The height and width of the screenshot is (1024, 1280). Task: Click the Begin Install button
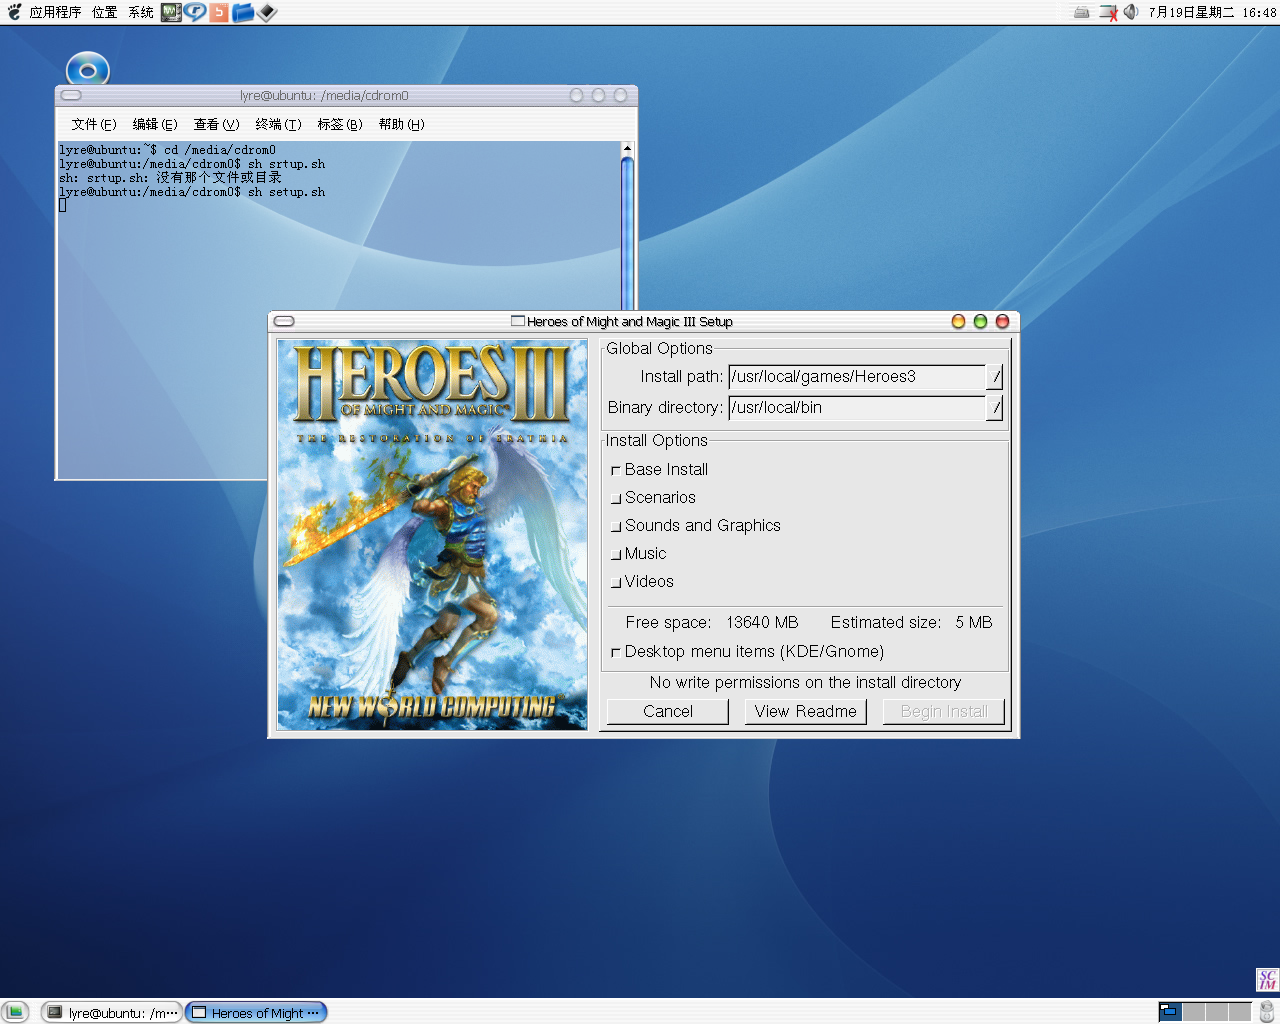(944, 711)
